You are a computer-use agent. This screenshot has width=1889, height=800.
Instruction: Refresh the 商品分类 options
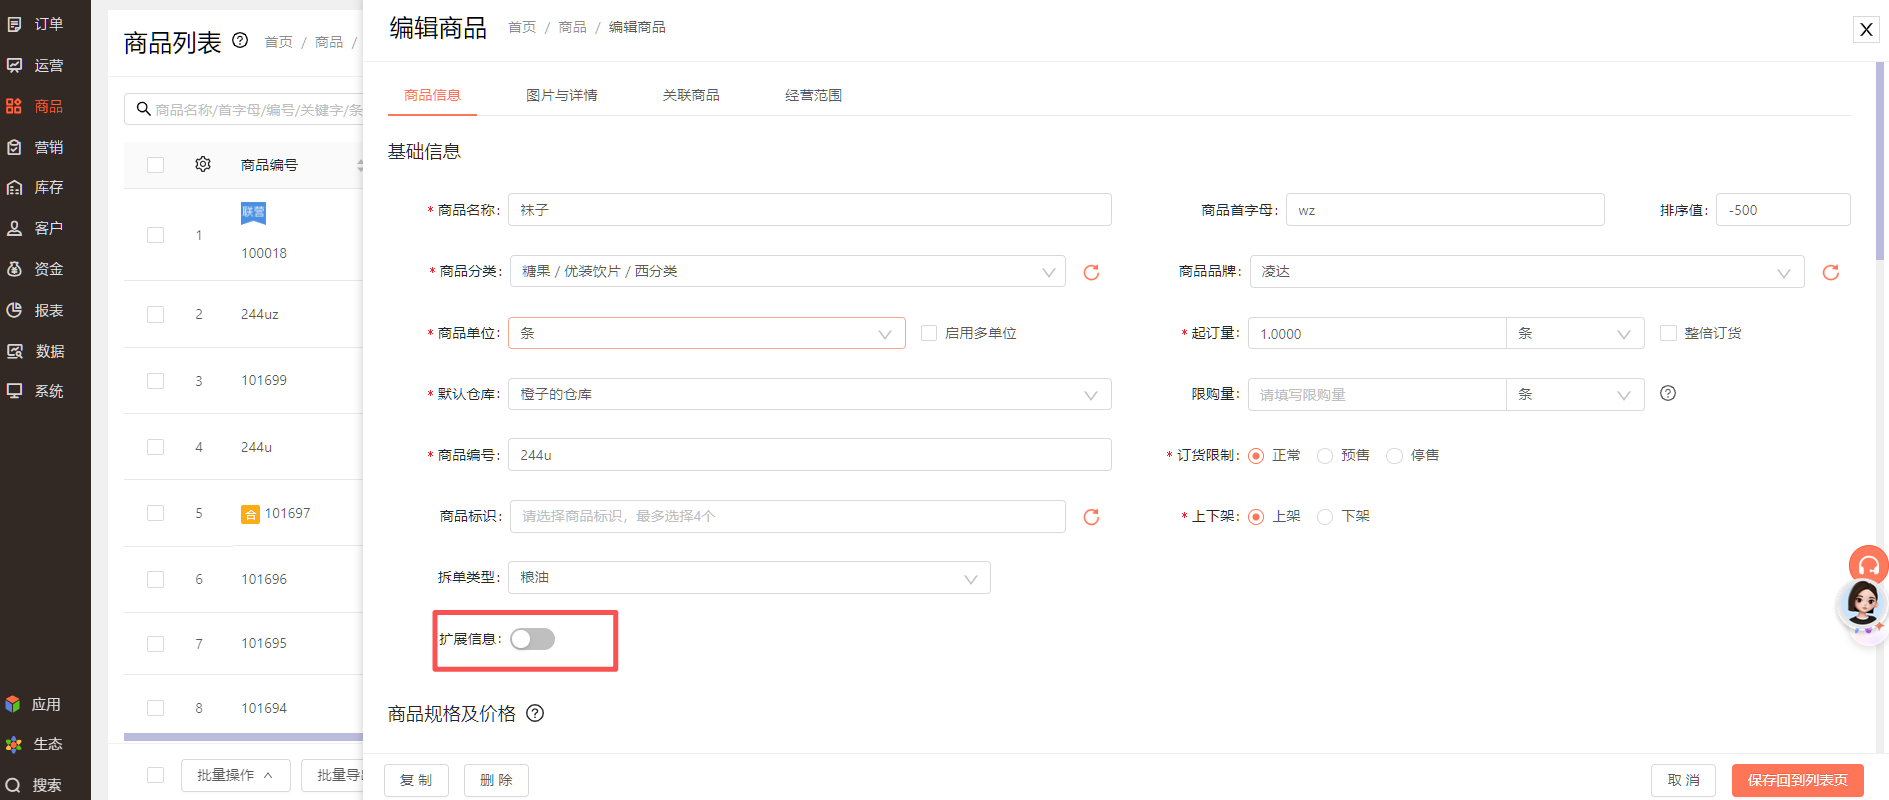pyautogui.click(x=1091, y=272)
